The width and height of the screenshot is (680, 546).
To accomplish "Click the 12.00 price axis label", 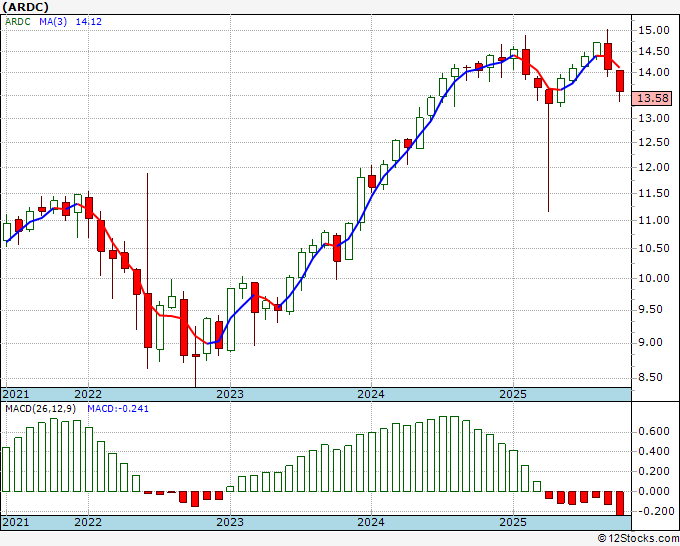I will 654,167.
